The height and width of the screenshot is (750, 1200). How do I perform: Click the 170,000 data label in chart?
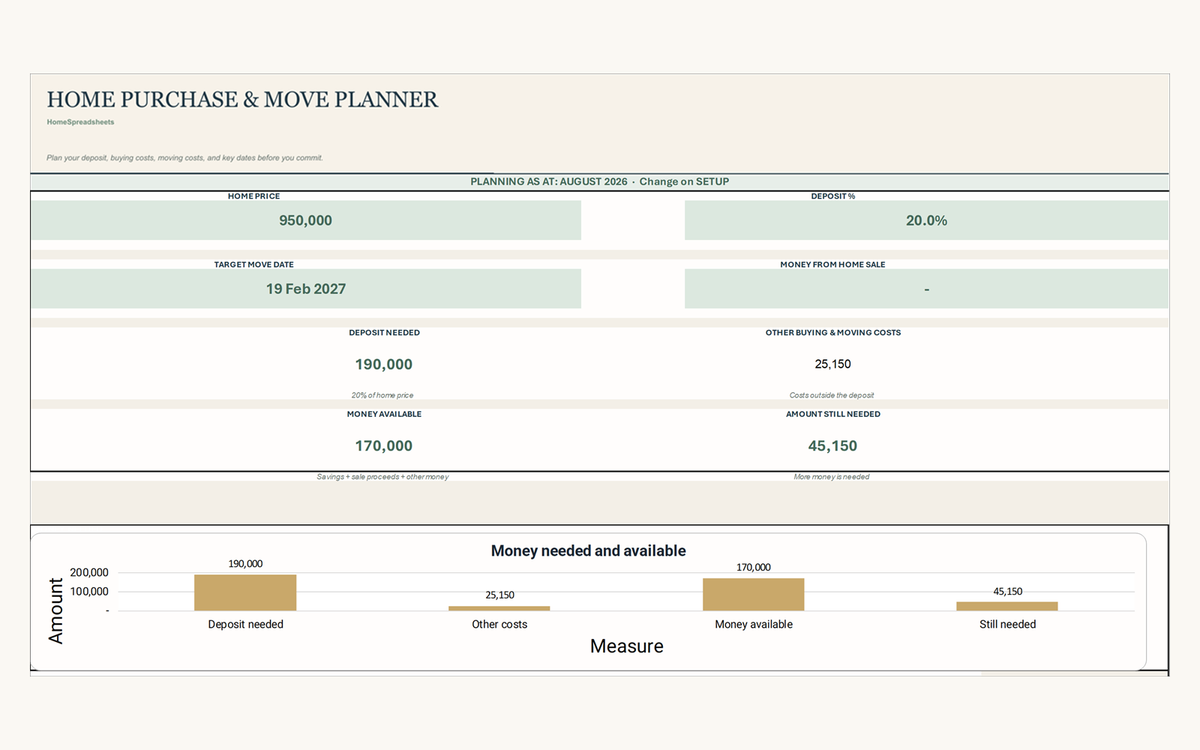pos(754,567)
